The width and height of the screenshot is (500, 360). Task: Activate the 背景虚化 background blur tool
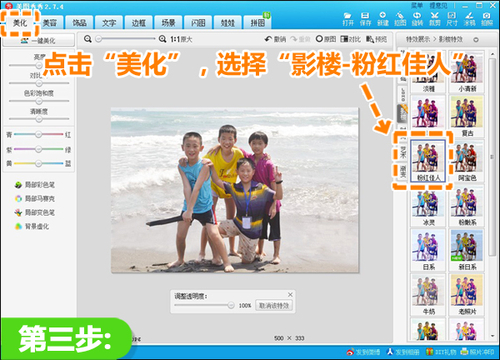32,227
